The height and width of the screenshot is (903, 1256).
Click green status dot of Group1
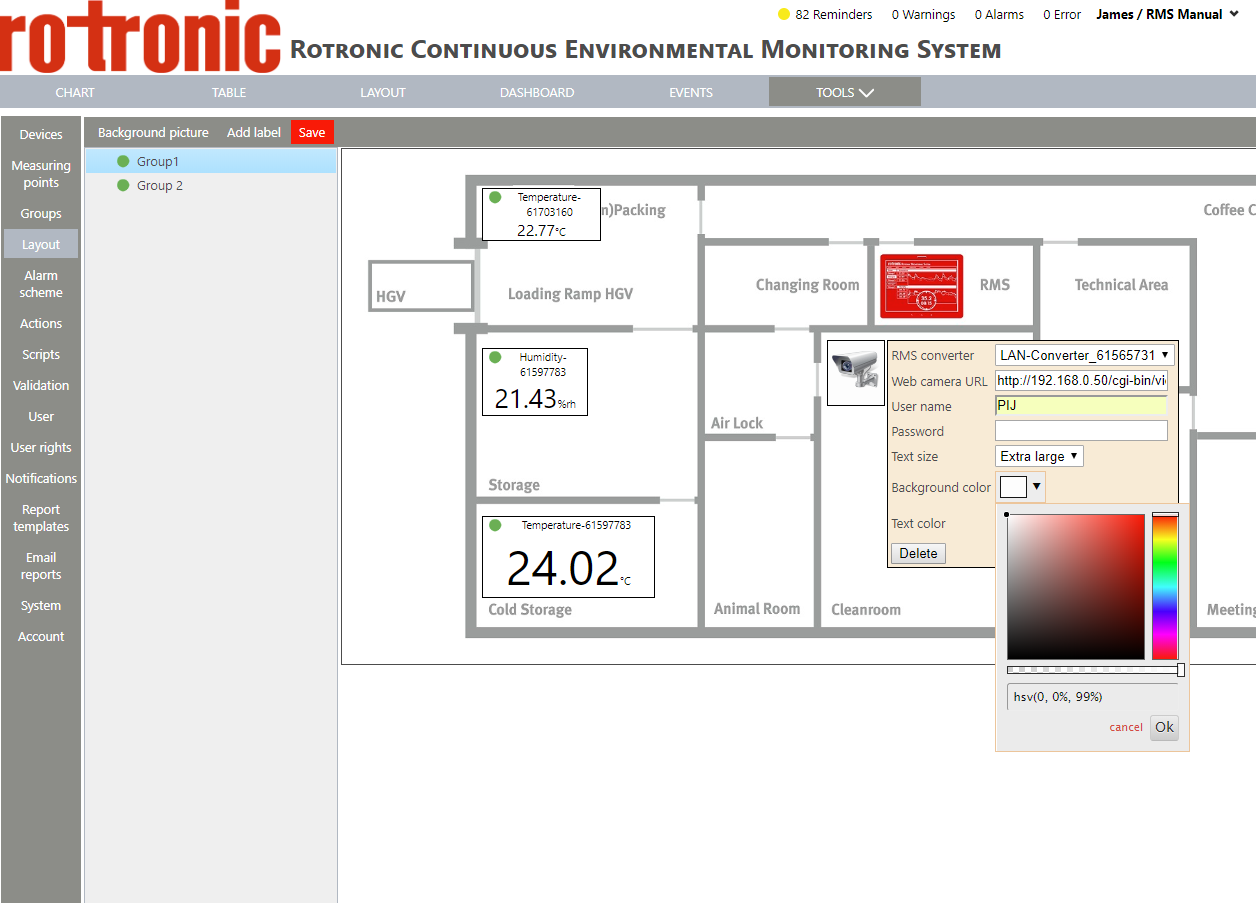tap(123, 161)
